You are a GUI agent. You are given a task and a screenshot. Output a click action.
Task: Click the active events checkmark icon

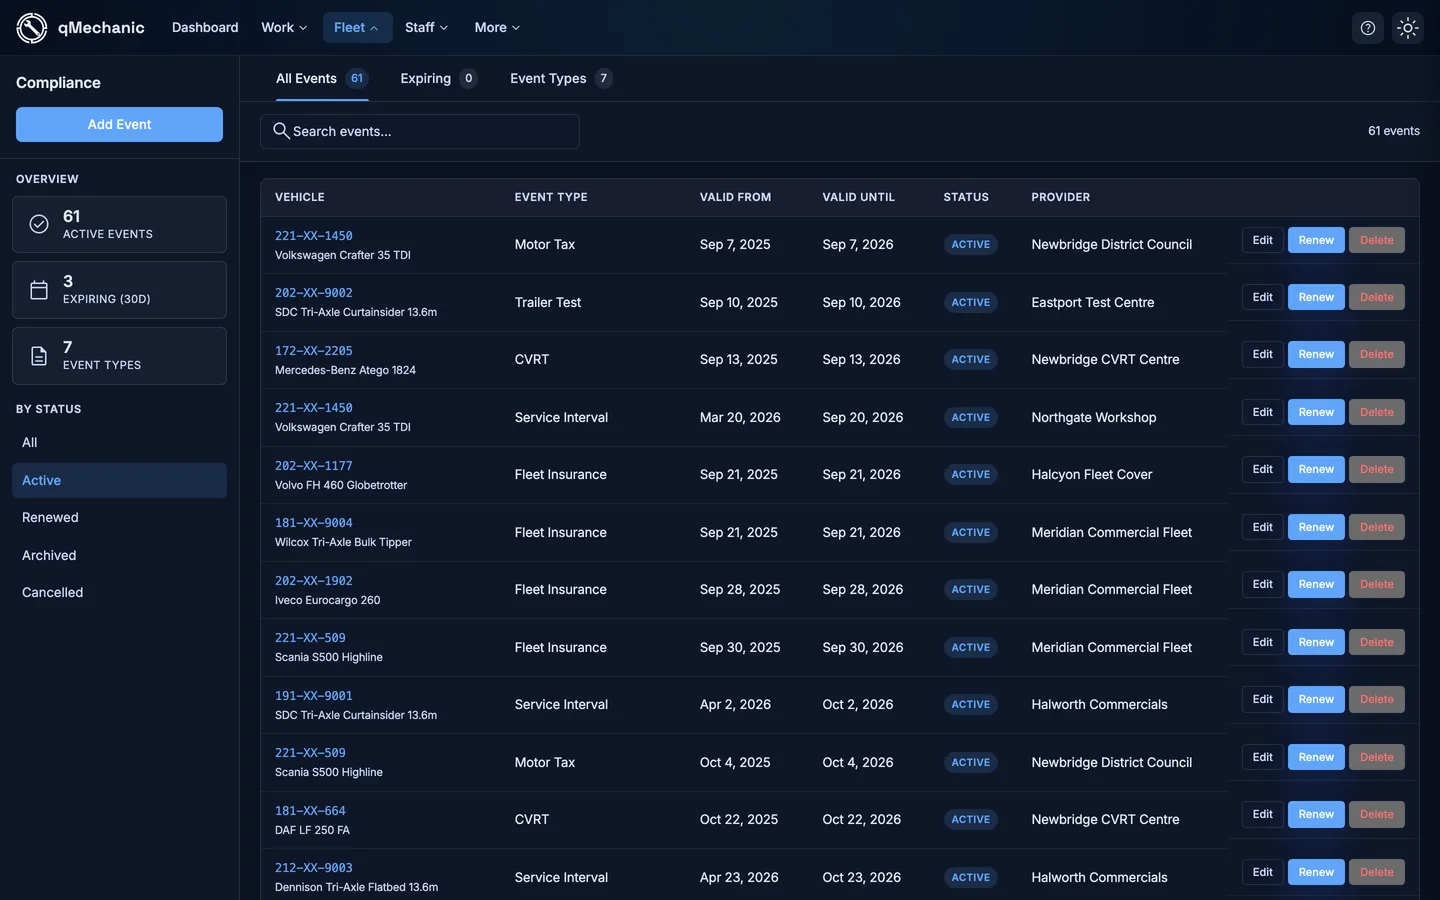39,224
